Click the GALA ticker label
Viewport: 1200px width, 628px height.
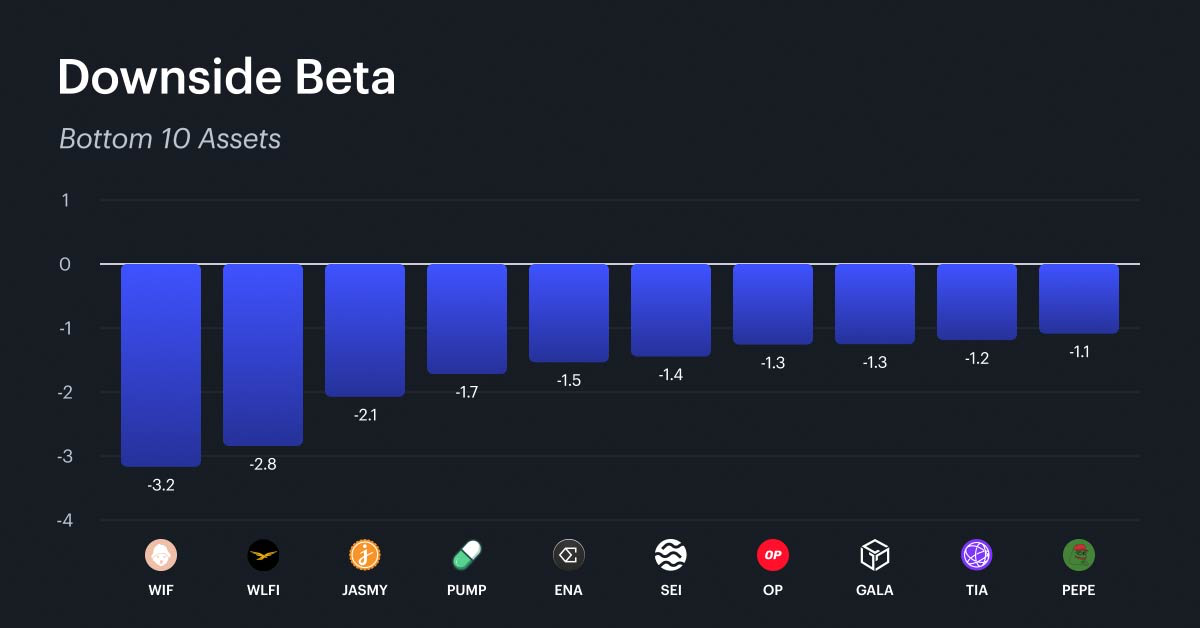coord(875,590)
